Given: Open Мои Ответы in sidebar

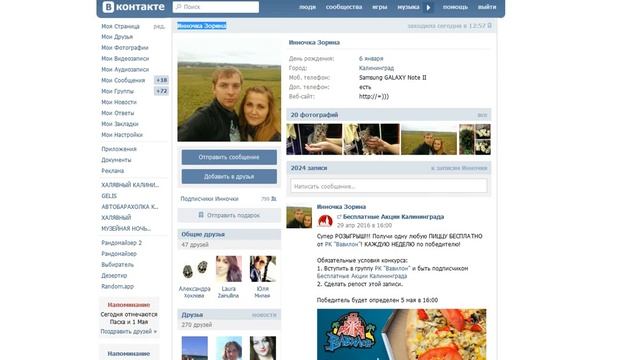Looking at the screenshot, I should pos(118,113).
